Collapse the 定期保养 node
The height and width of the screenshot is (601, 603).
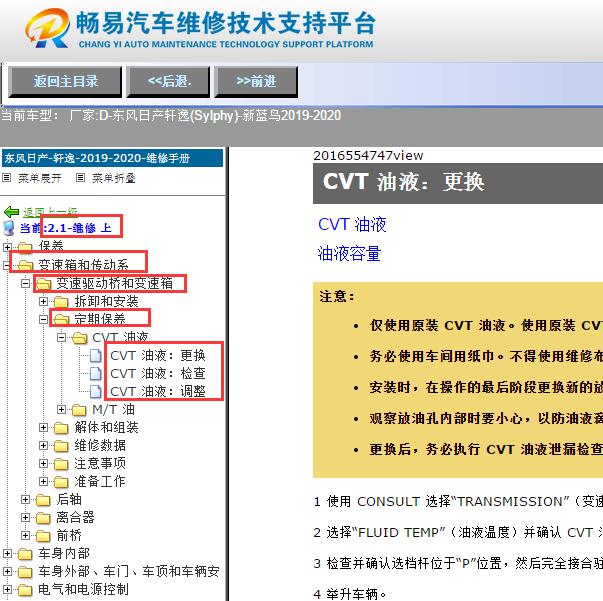click(43, 319)
